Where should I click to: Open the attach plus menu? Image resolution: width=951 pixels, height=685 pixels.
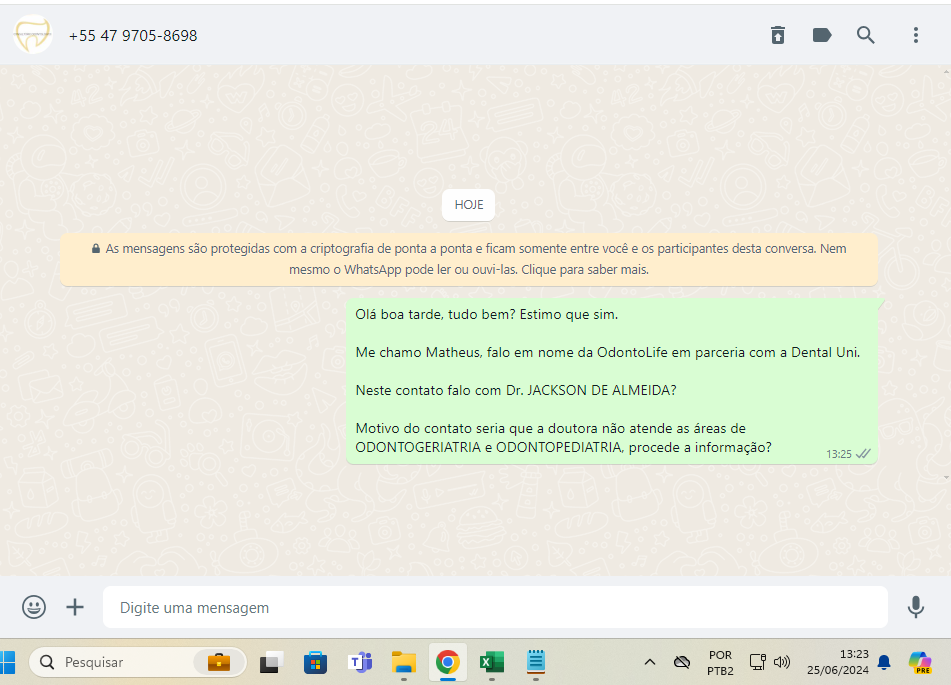(x=75, y=607)
